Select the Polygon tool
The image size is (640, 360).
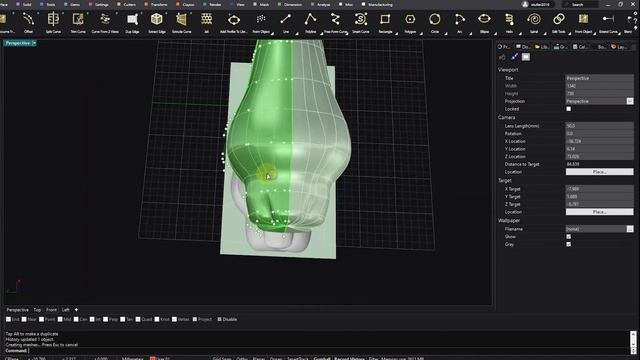[x=410, y=22]
